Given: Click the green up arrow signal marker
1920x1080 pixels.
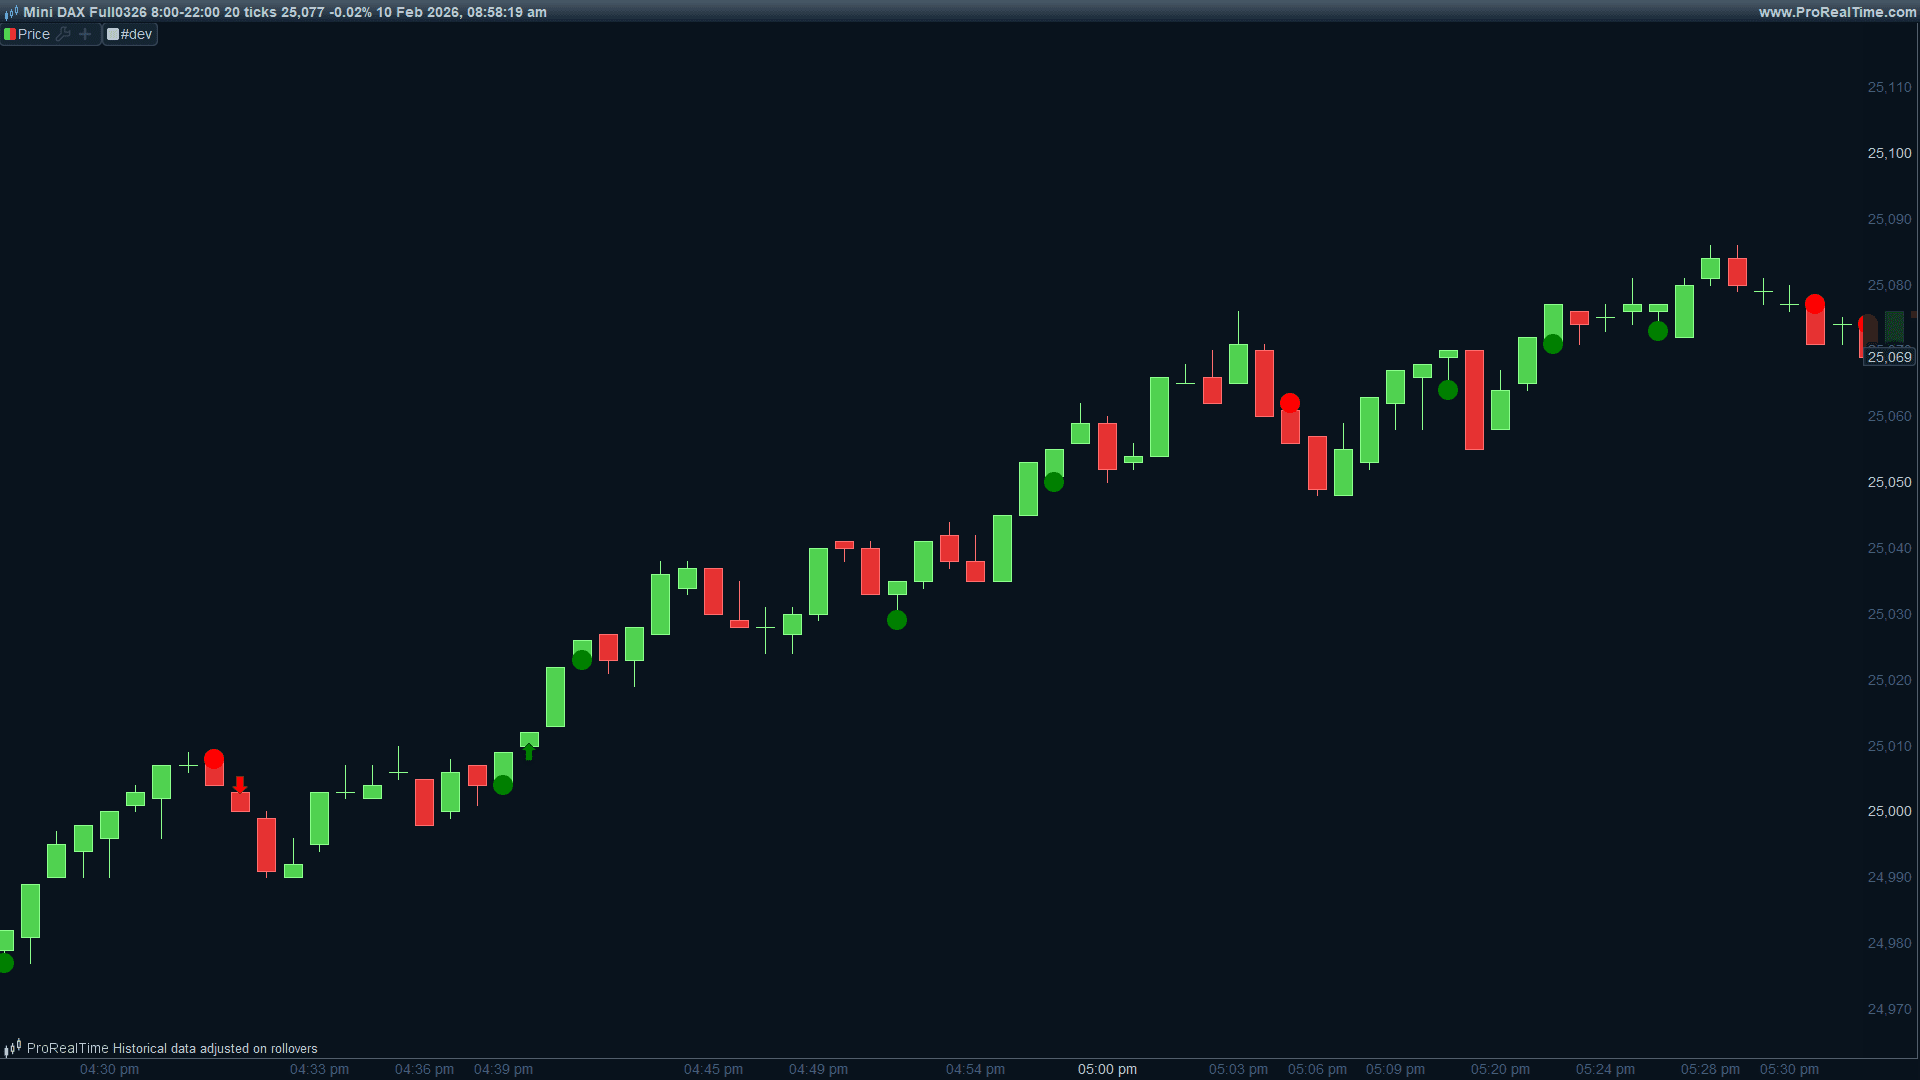Looking at the screenshot, I should coord(529,752).
